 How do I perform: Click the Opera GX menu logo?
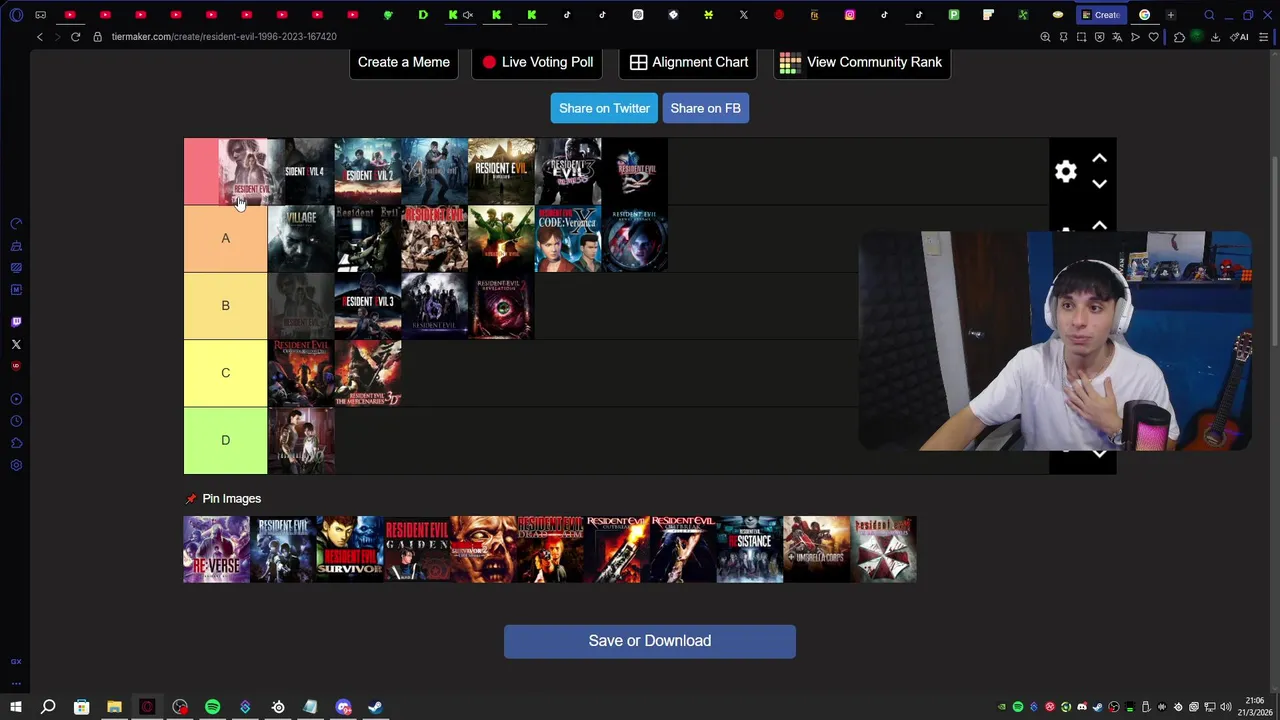16,15
